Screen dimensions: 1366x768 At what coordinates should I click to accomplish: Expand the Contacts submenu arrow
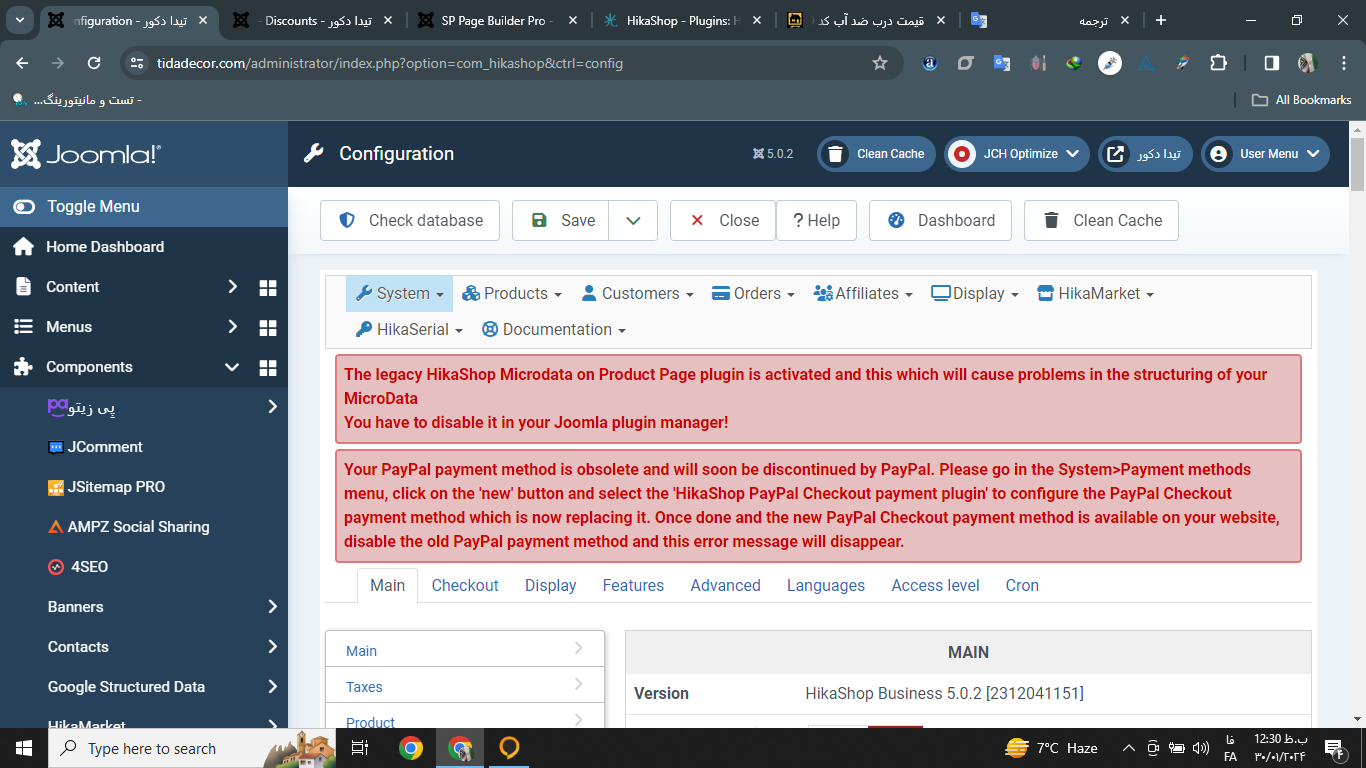click(x=272, y=647)
